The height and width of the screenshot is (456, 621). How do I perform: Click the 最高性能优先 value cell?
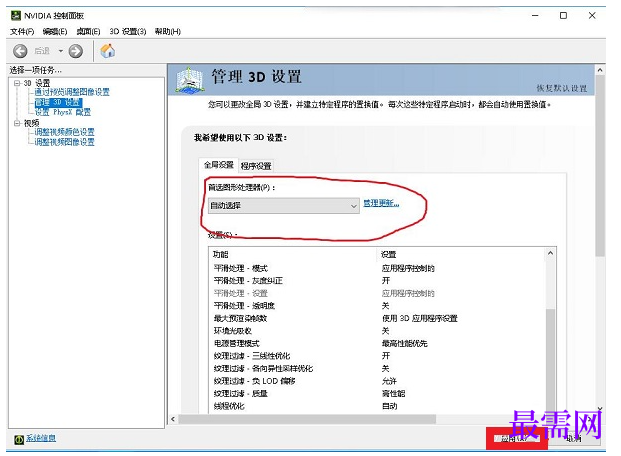405,343
